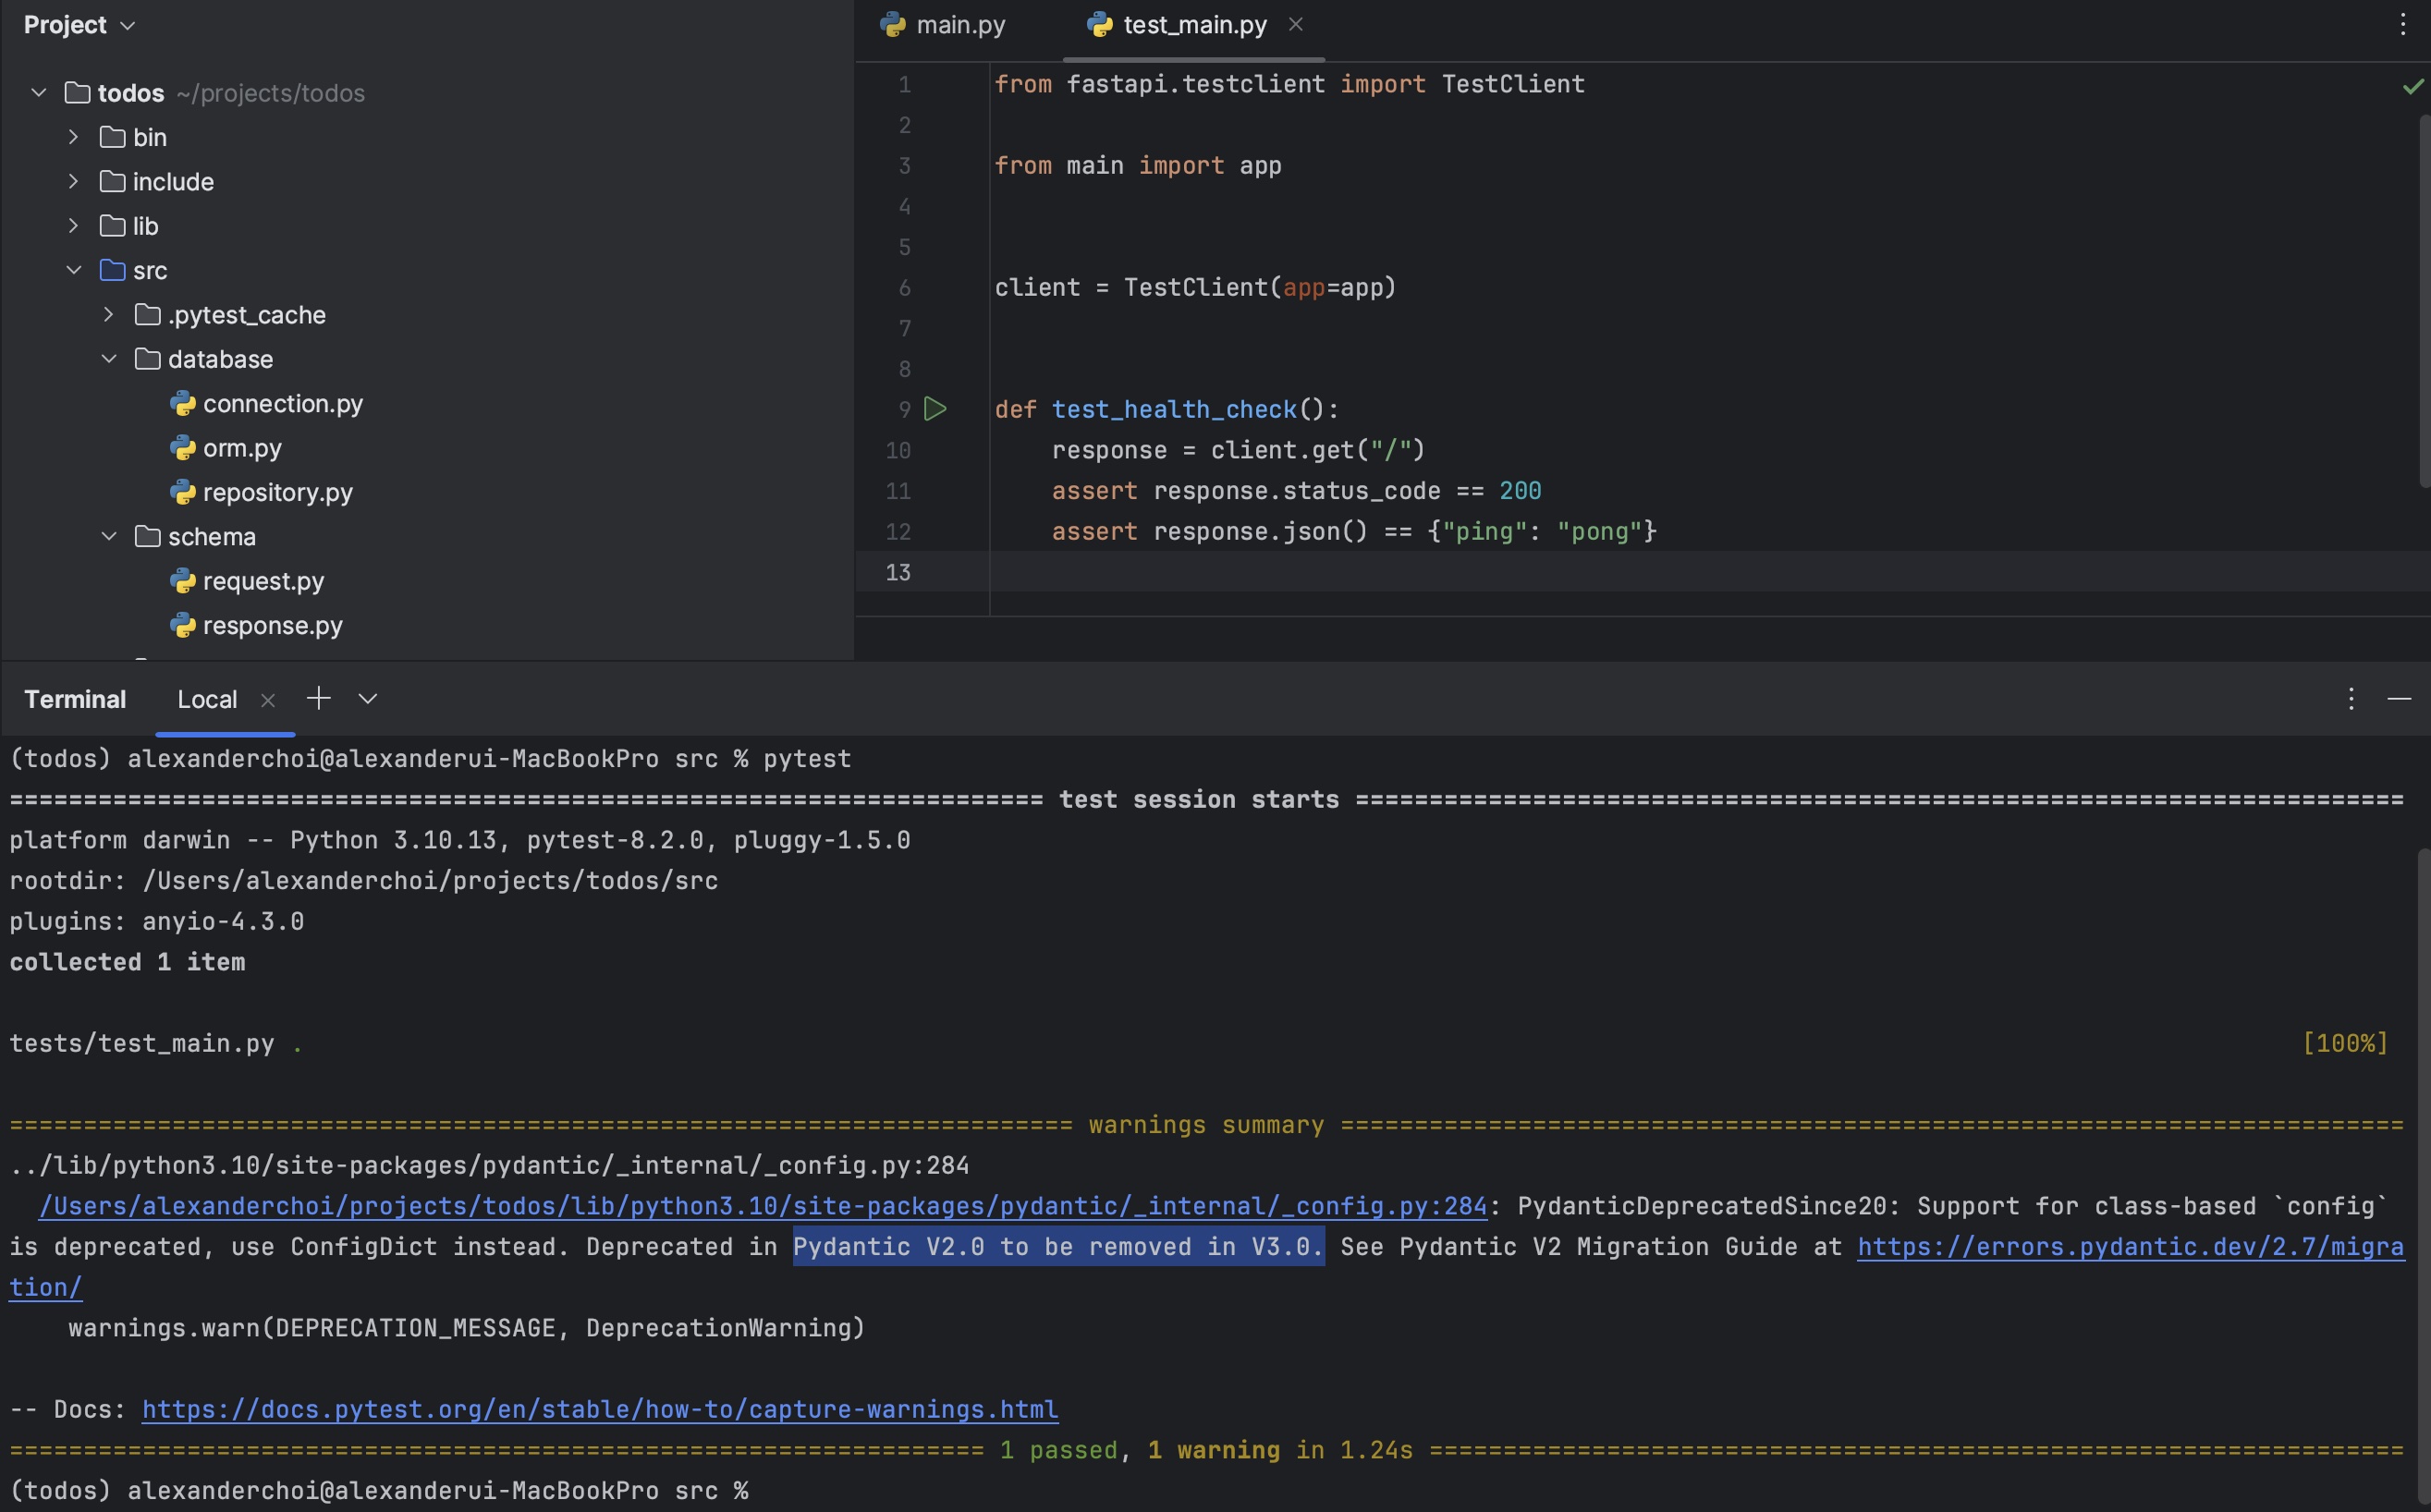Click '~/projects/todos' path label
The height and width of the screenshot is (1512, 2431).
tap(271, 93)
